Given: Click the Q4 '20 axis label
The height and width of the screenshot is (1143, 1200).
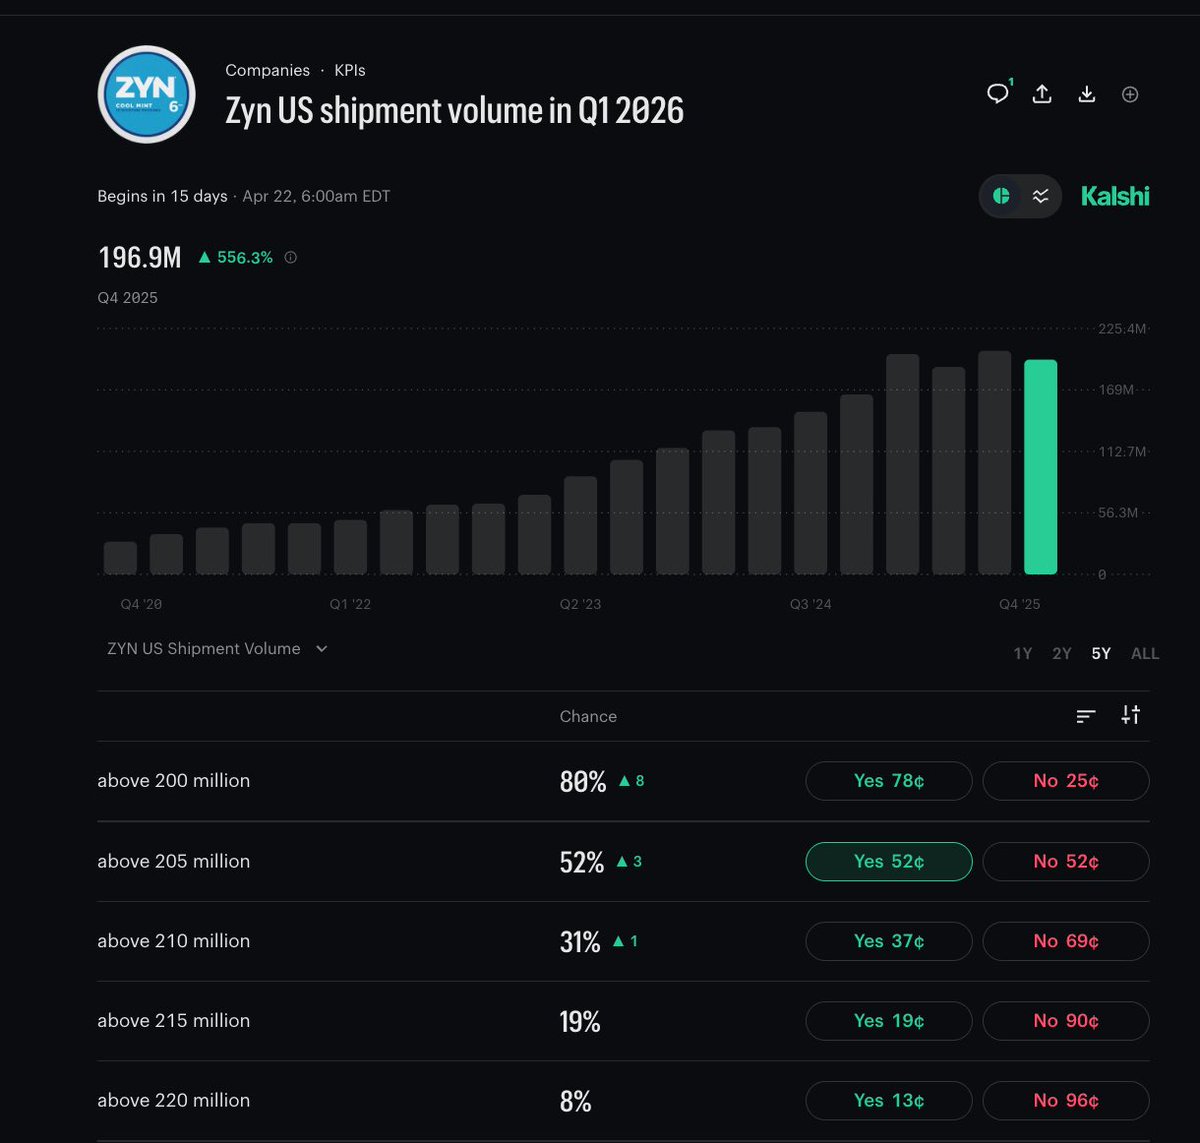Looking at the screenshot, I should point(140,605).
